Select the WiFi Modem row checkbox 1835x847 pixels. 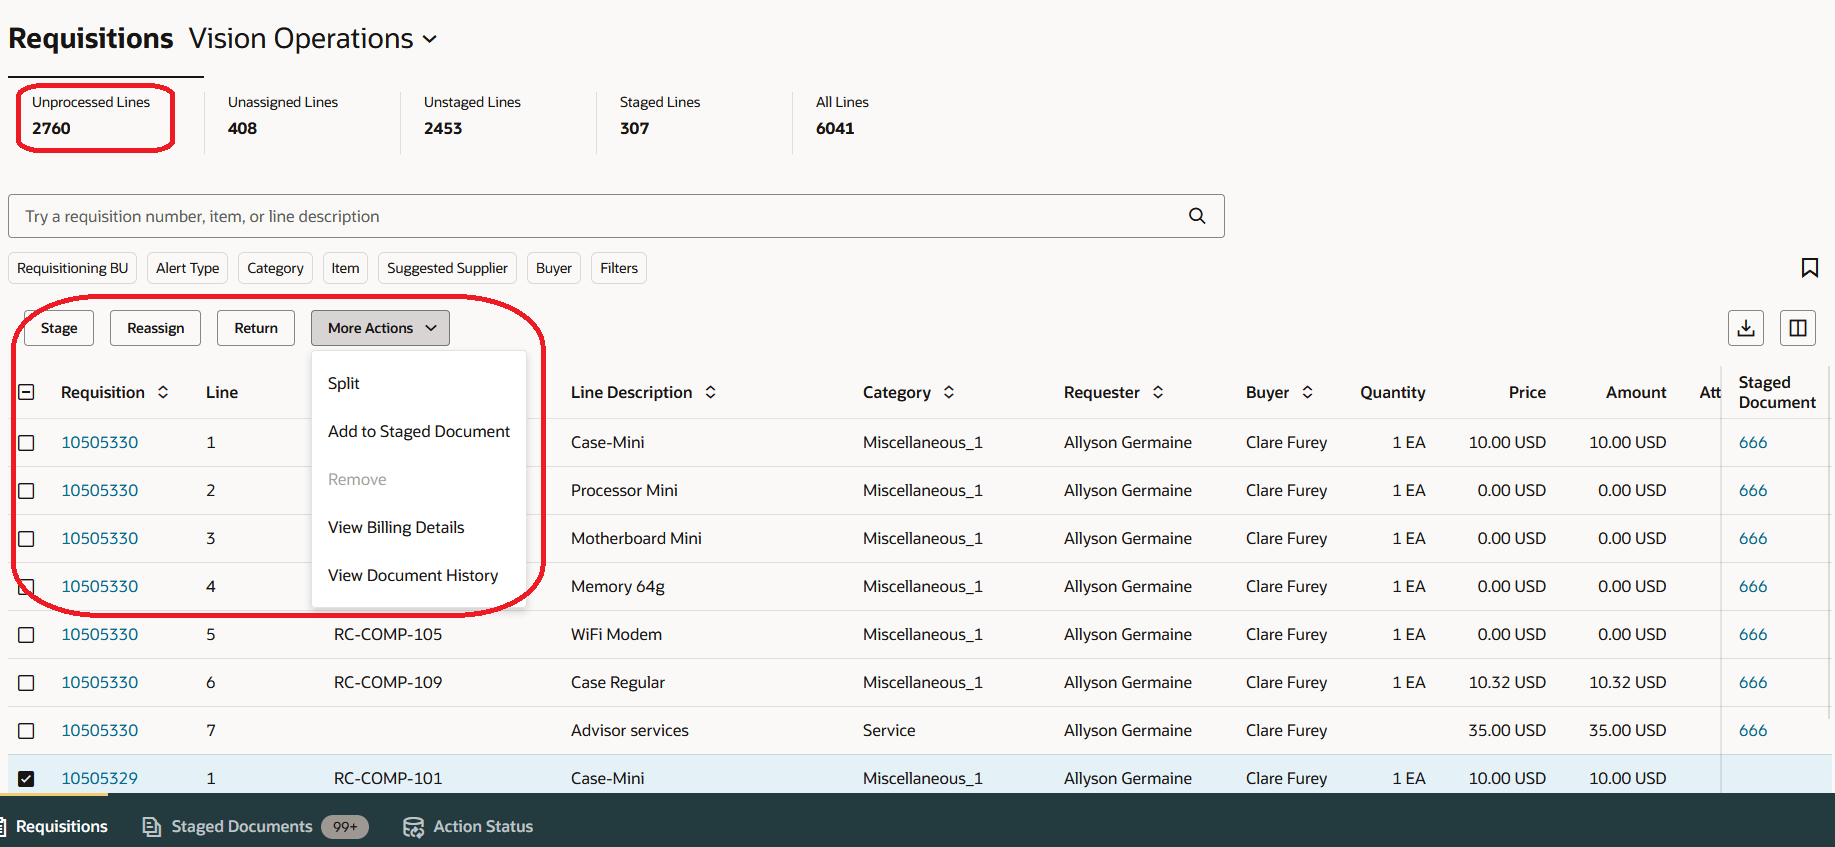tap(27, 635)
